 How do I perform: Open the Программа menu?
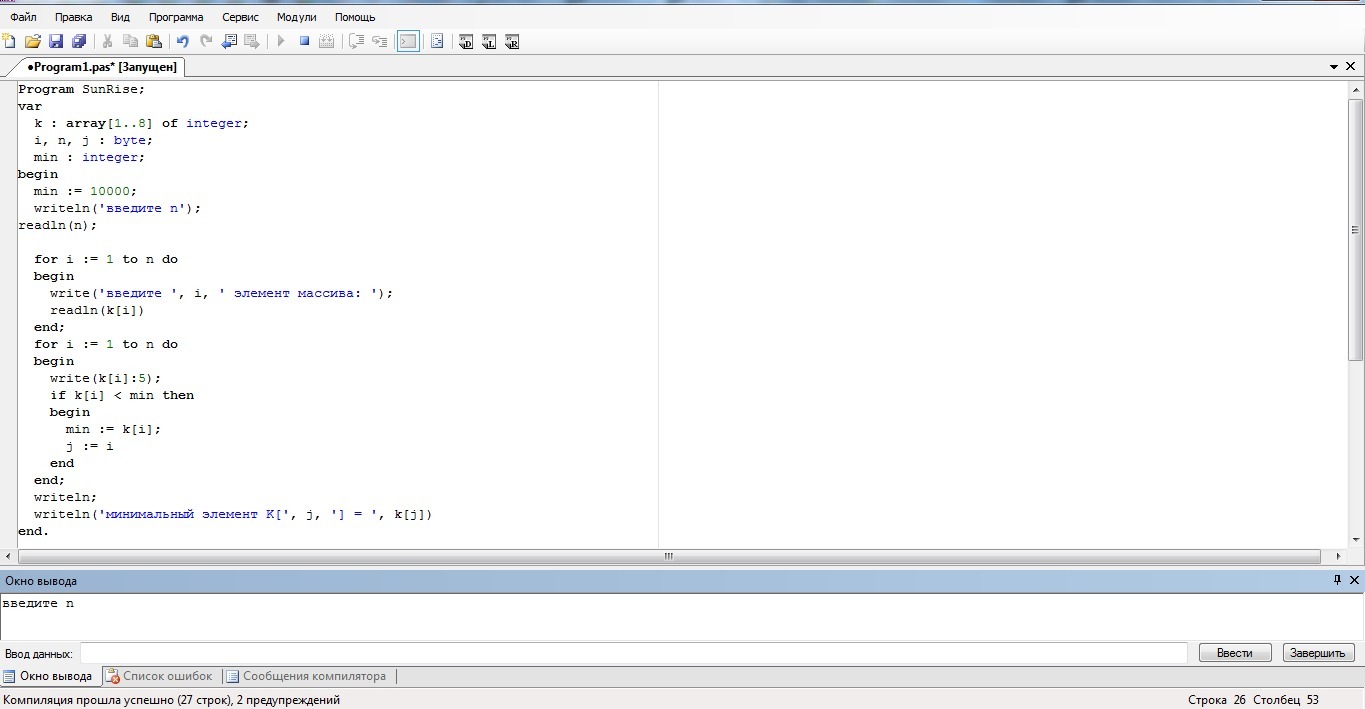(x=176, y=17)
